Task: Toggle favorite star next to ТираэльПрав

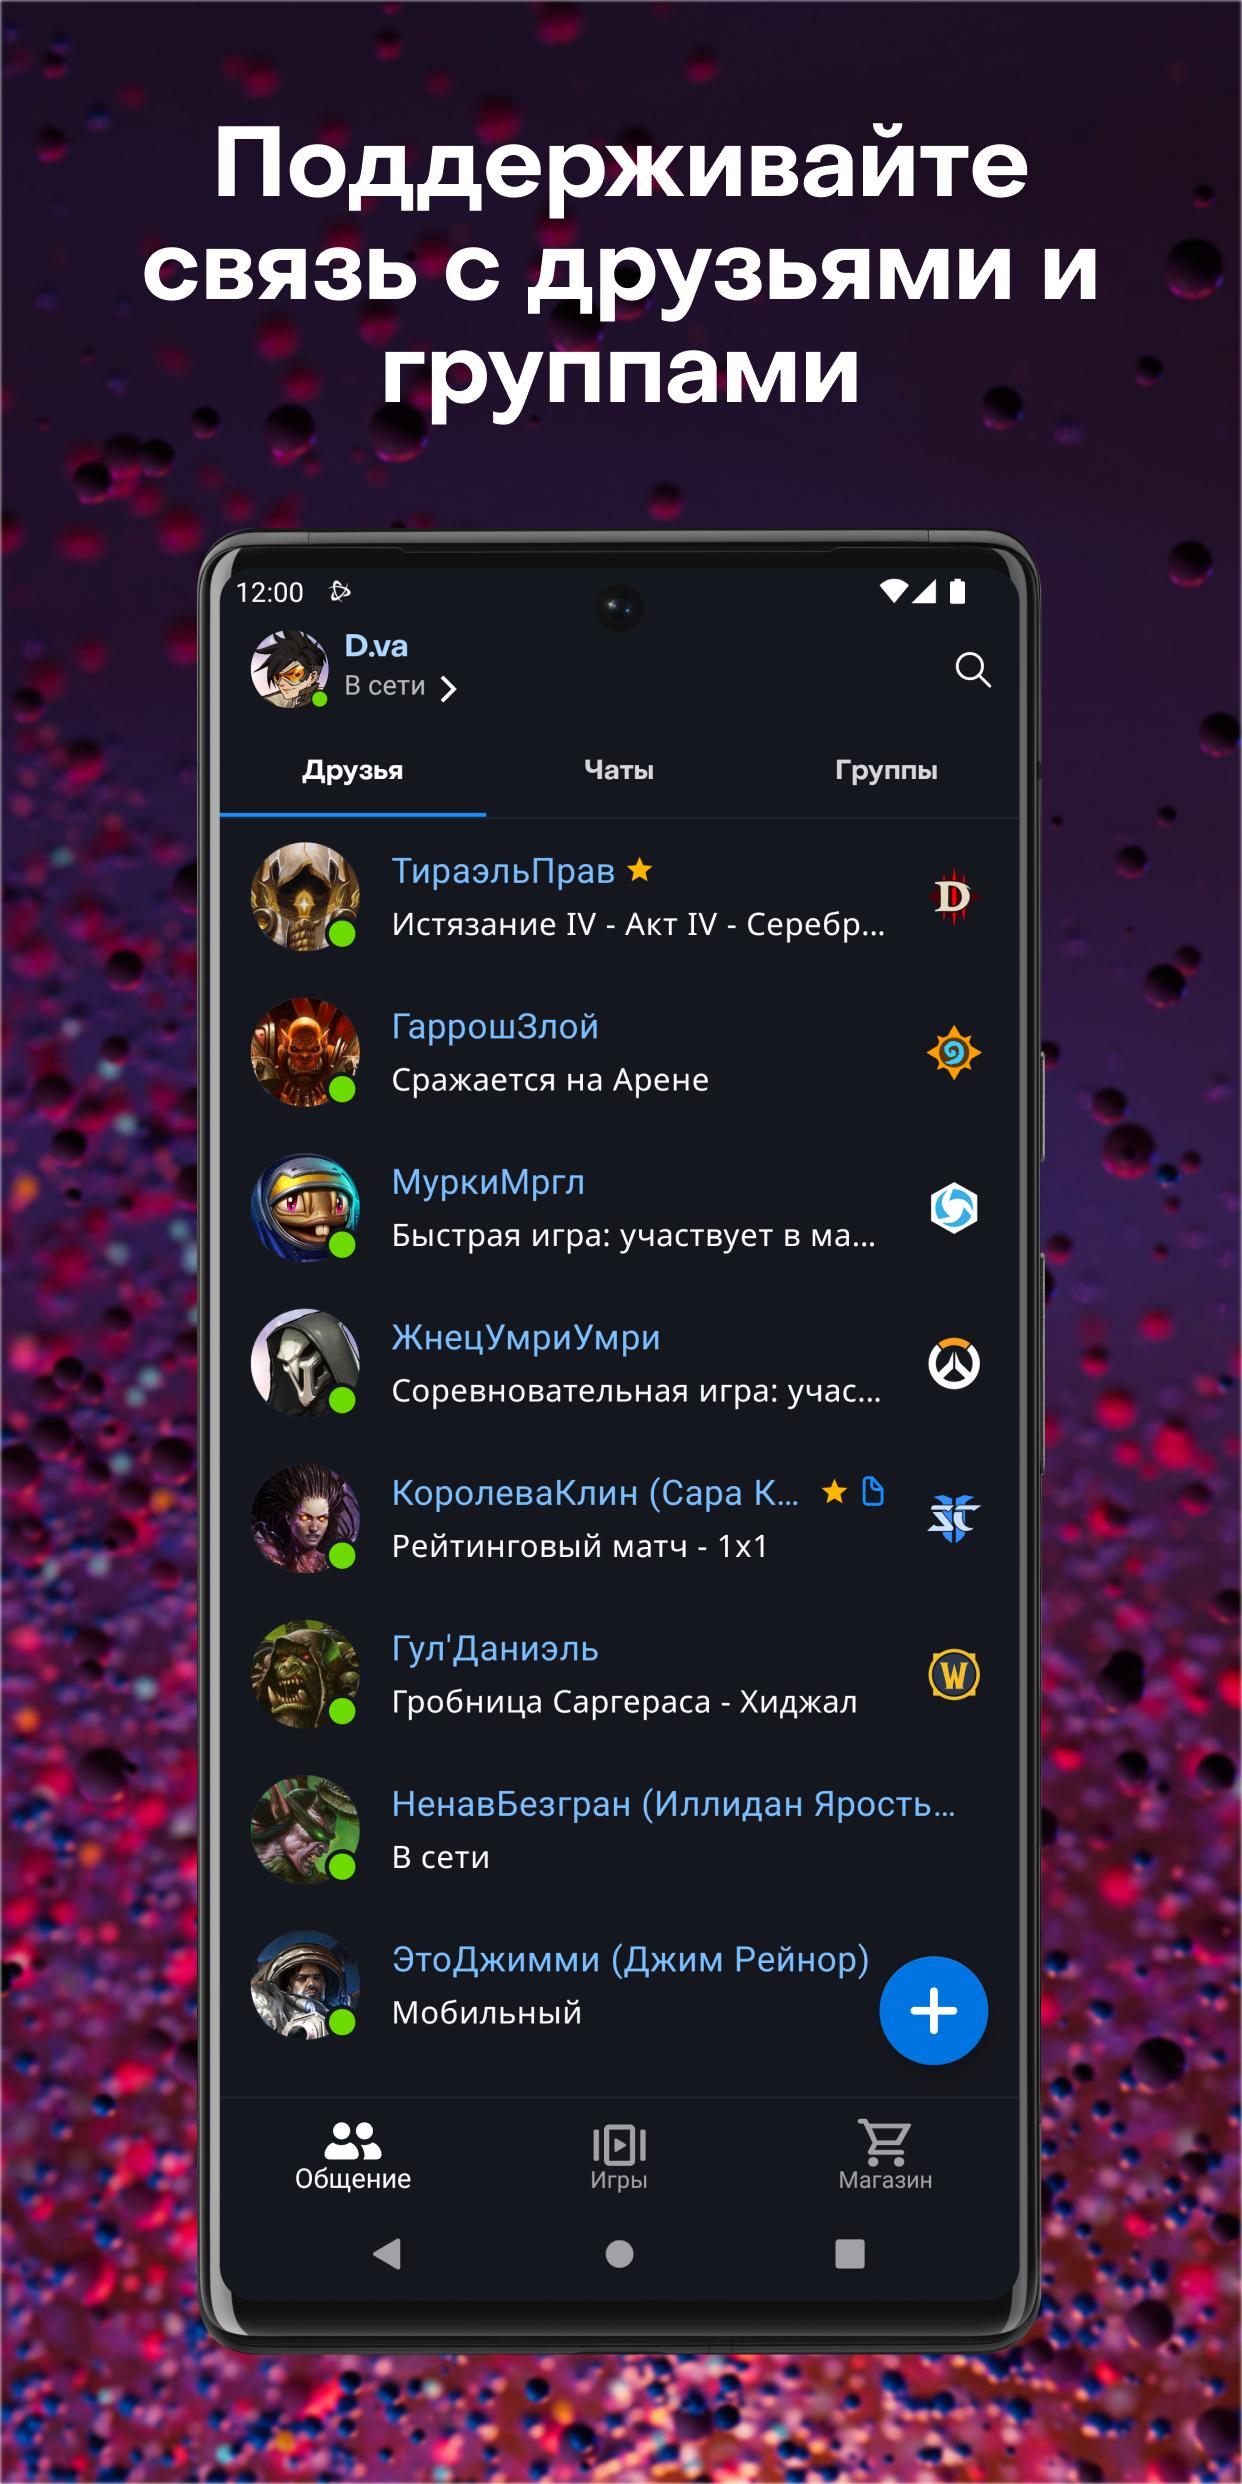Action: coord(639,870)
